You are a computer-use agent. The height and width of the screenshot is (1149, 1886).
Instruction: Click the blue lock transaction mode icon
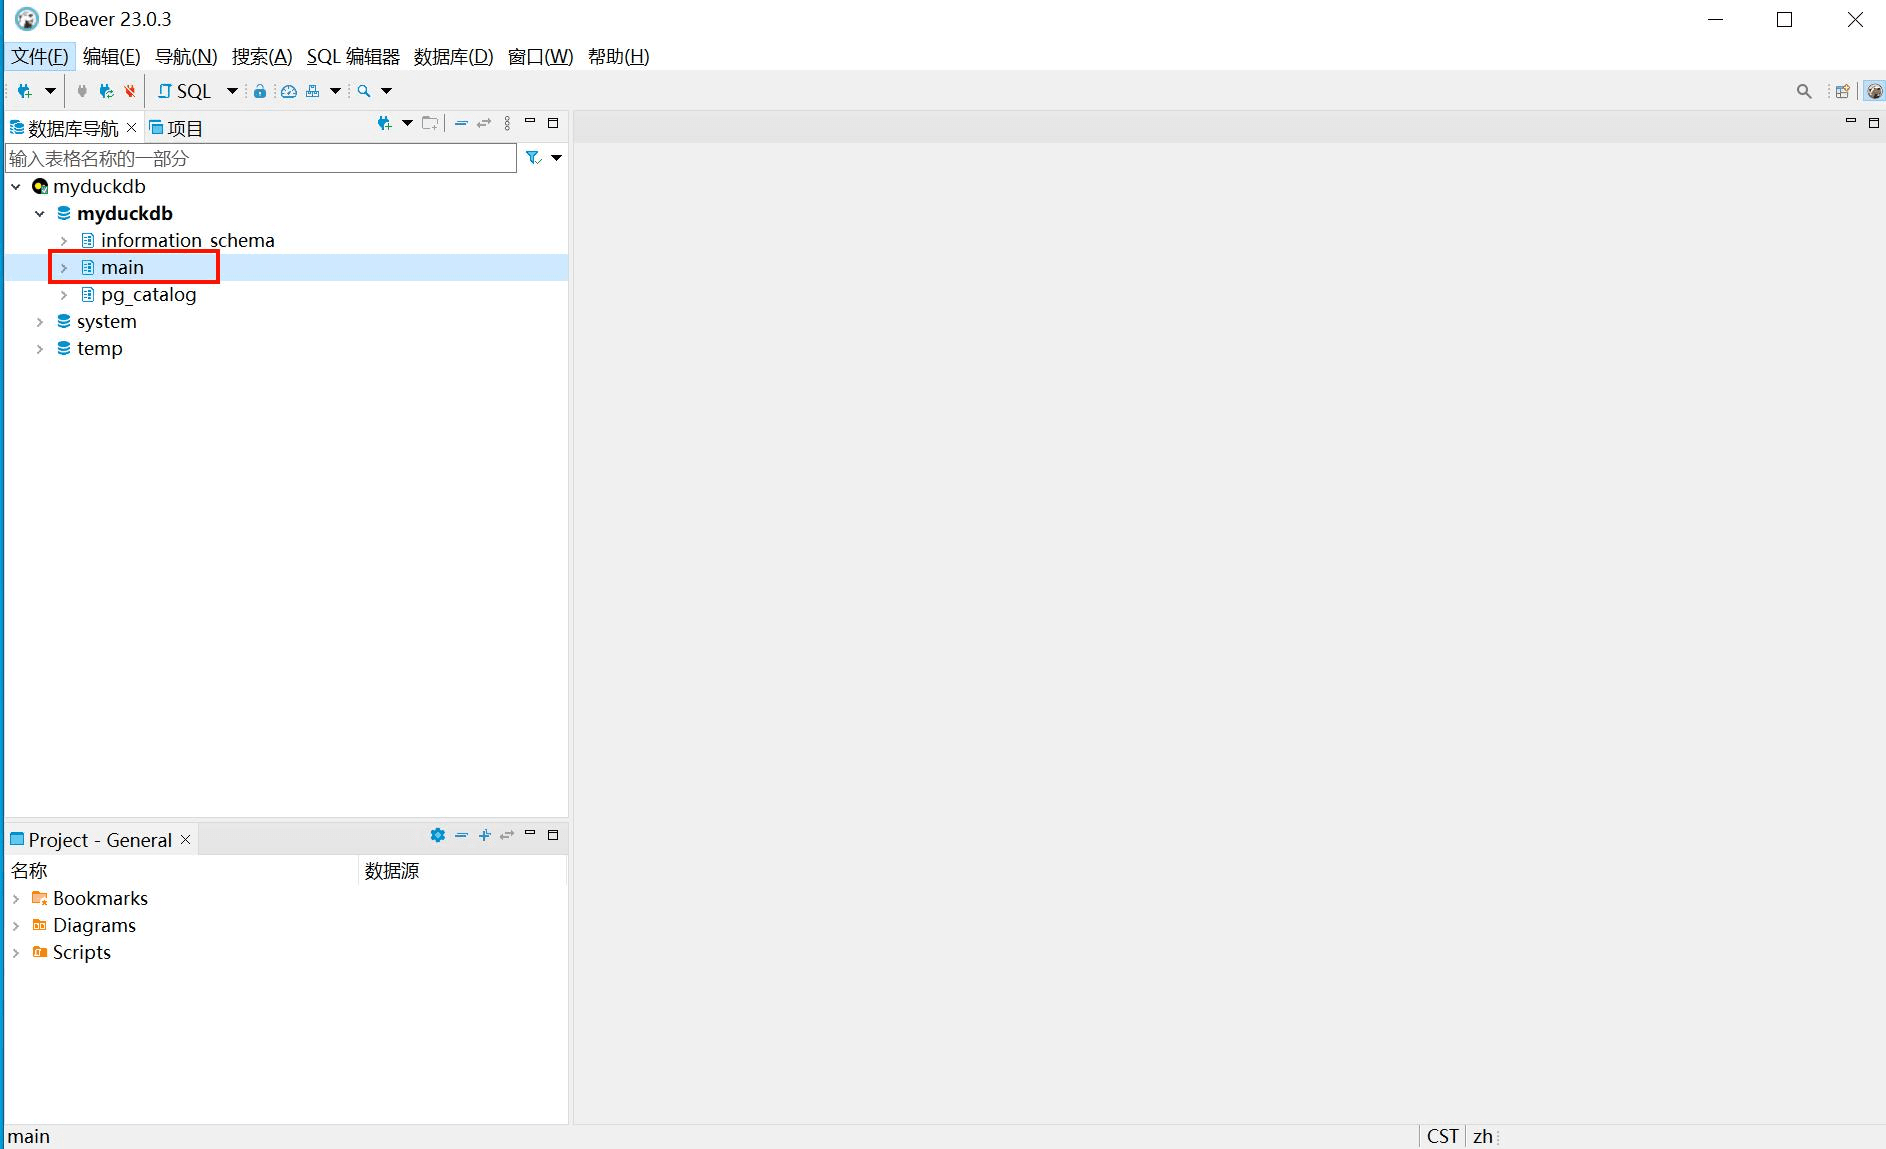point(260,91)
